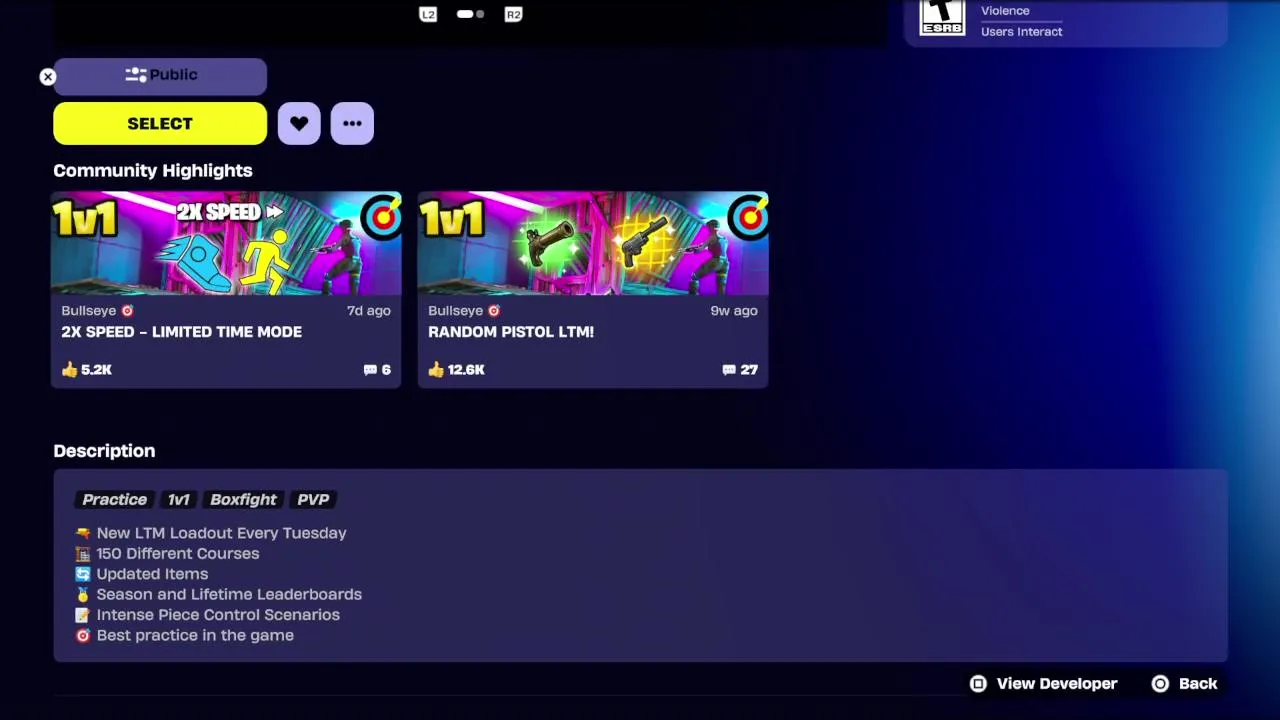The height and width of the screenshot is (720, 1280).
Task: Select the Boxfight tag
Action: tap(243, 500)
